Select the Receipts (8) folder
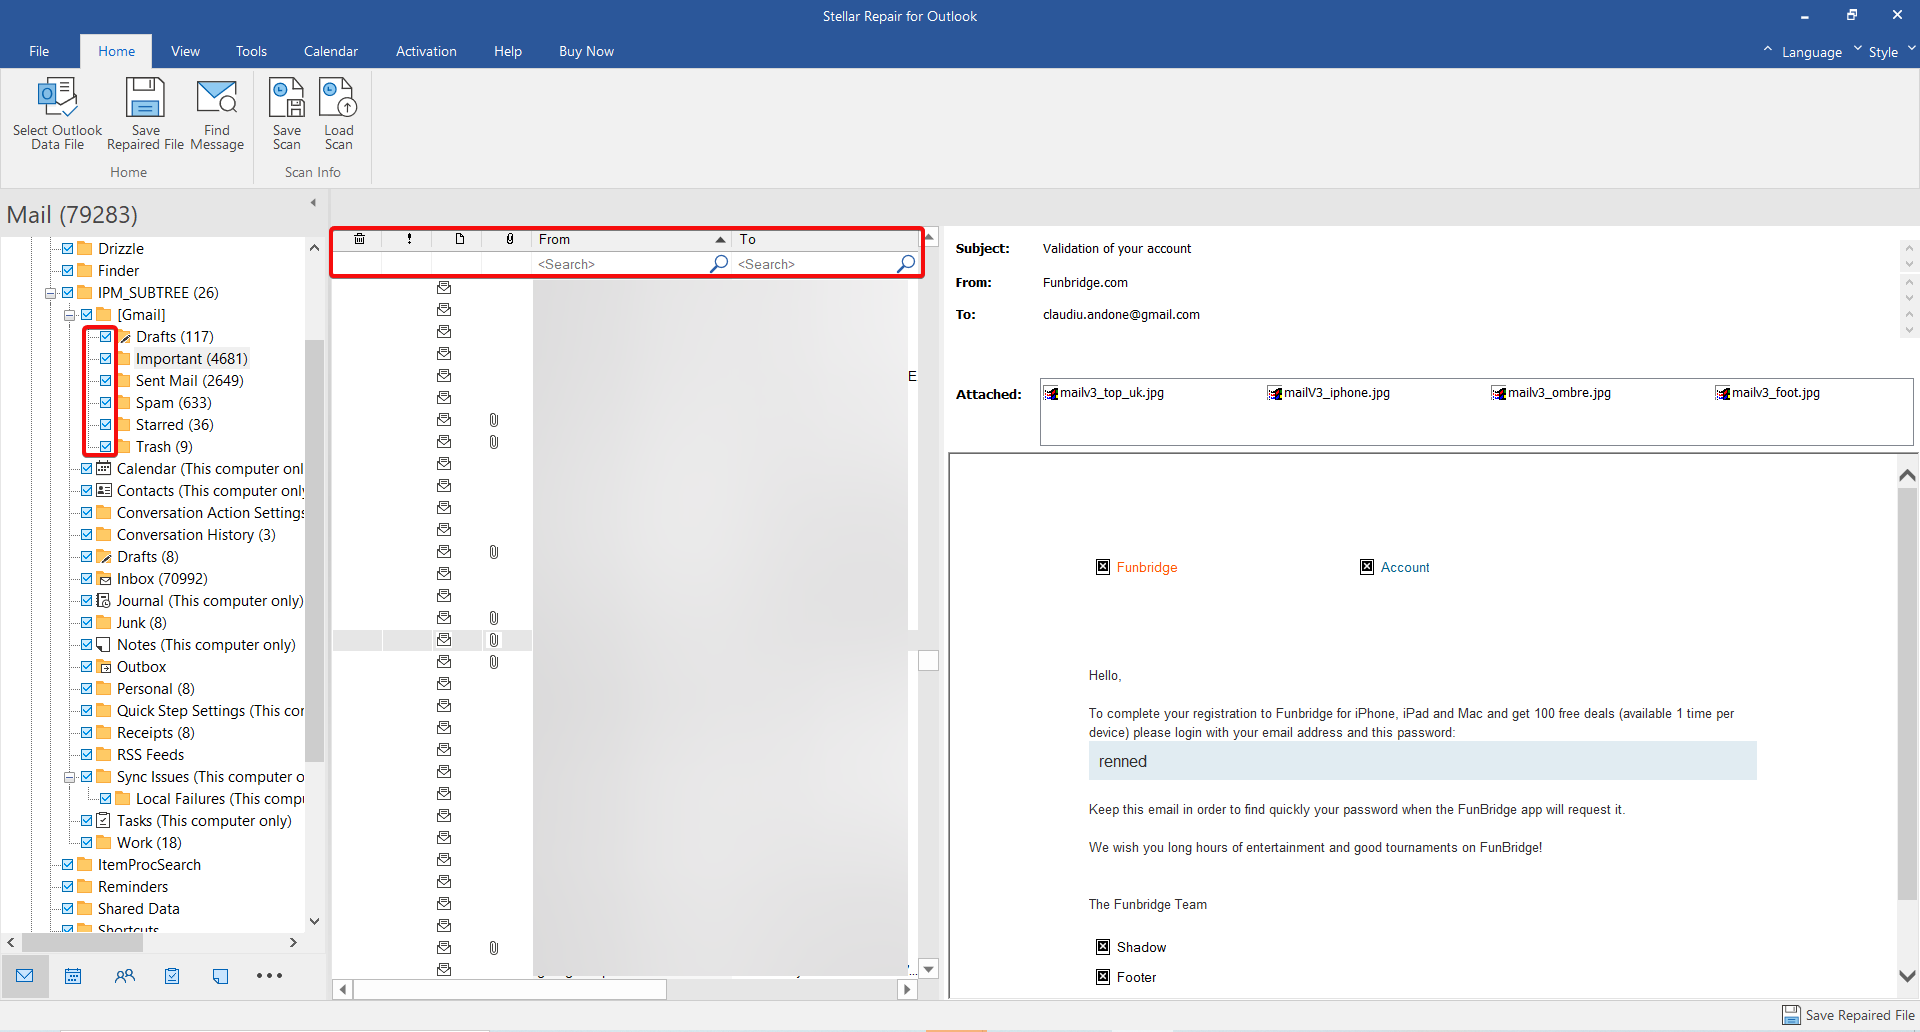 pyautogui.click(x=155, y=733)
